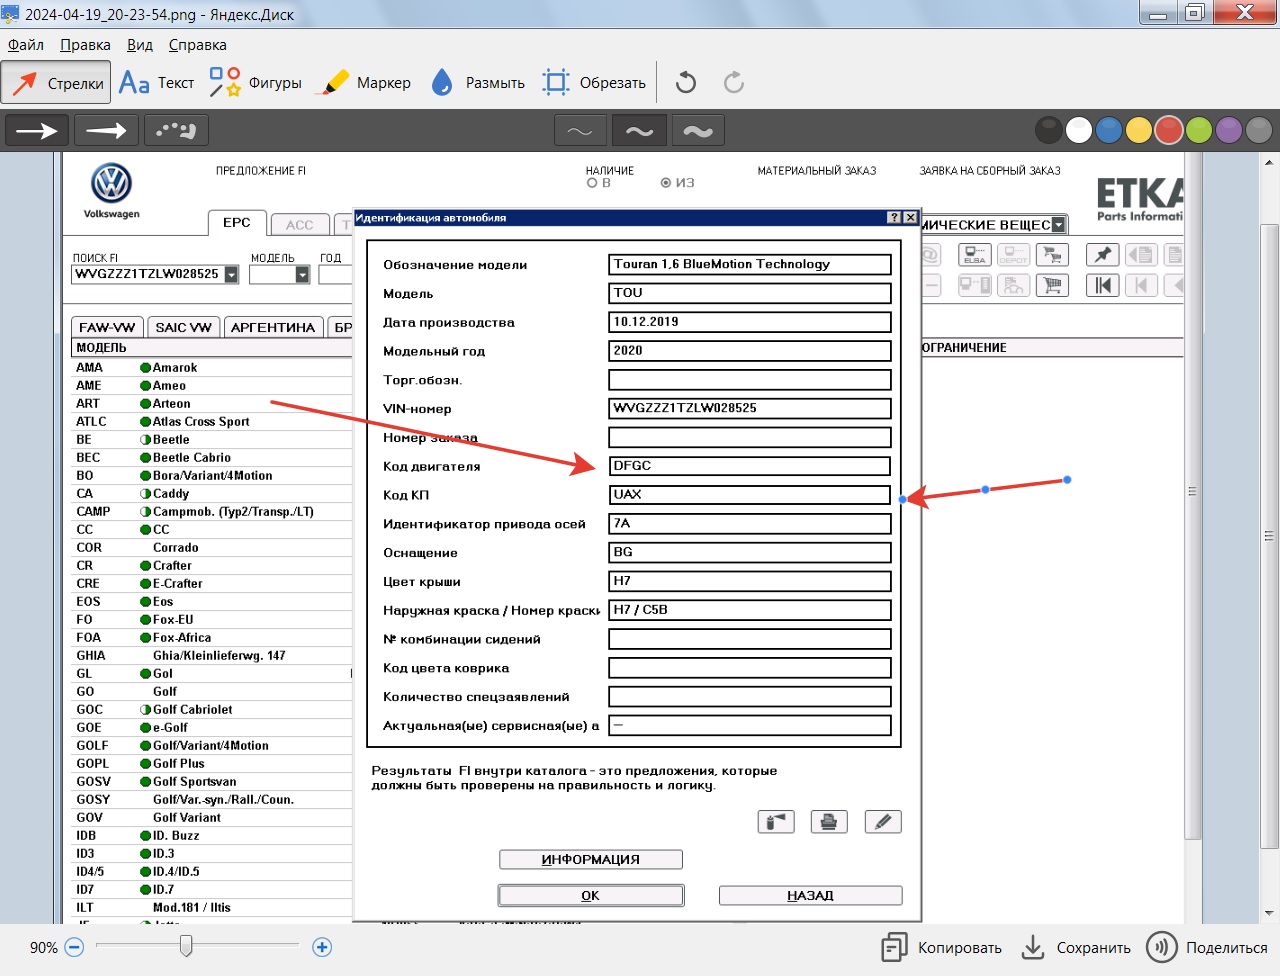1280x976 pixels.
Task: Switch to the ACC tab
Action: pyautogui.click(x=299, y=225)
